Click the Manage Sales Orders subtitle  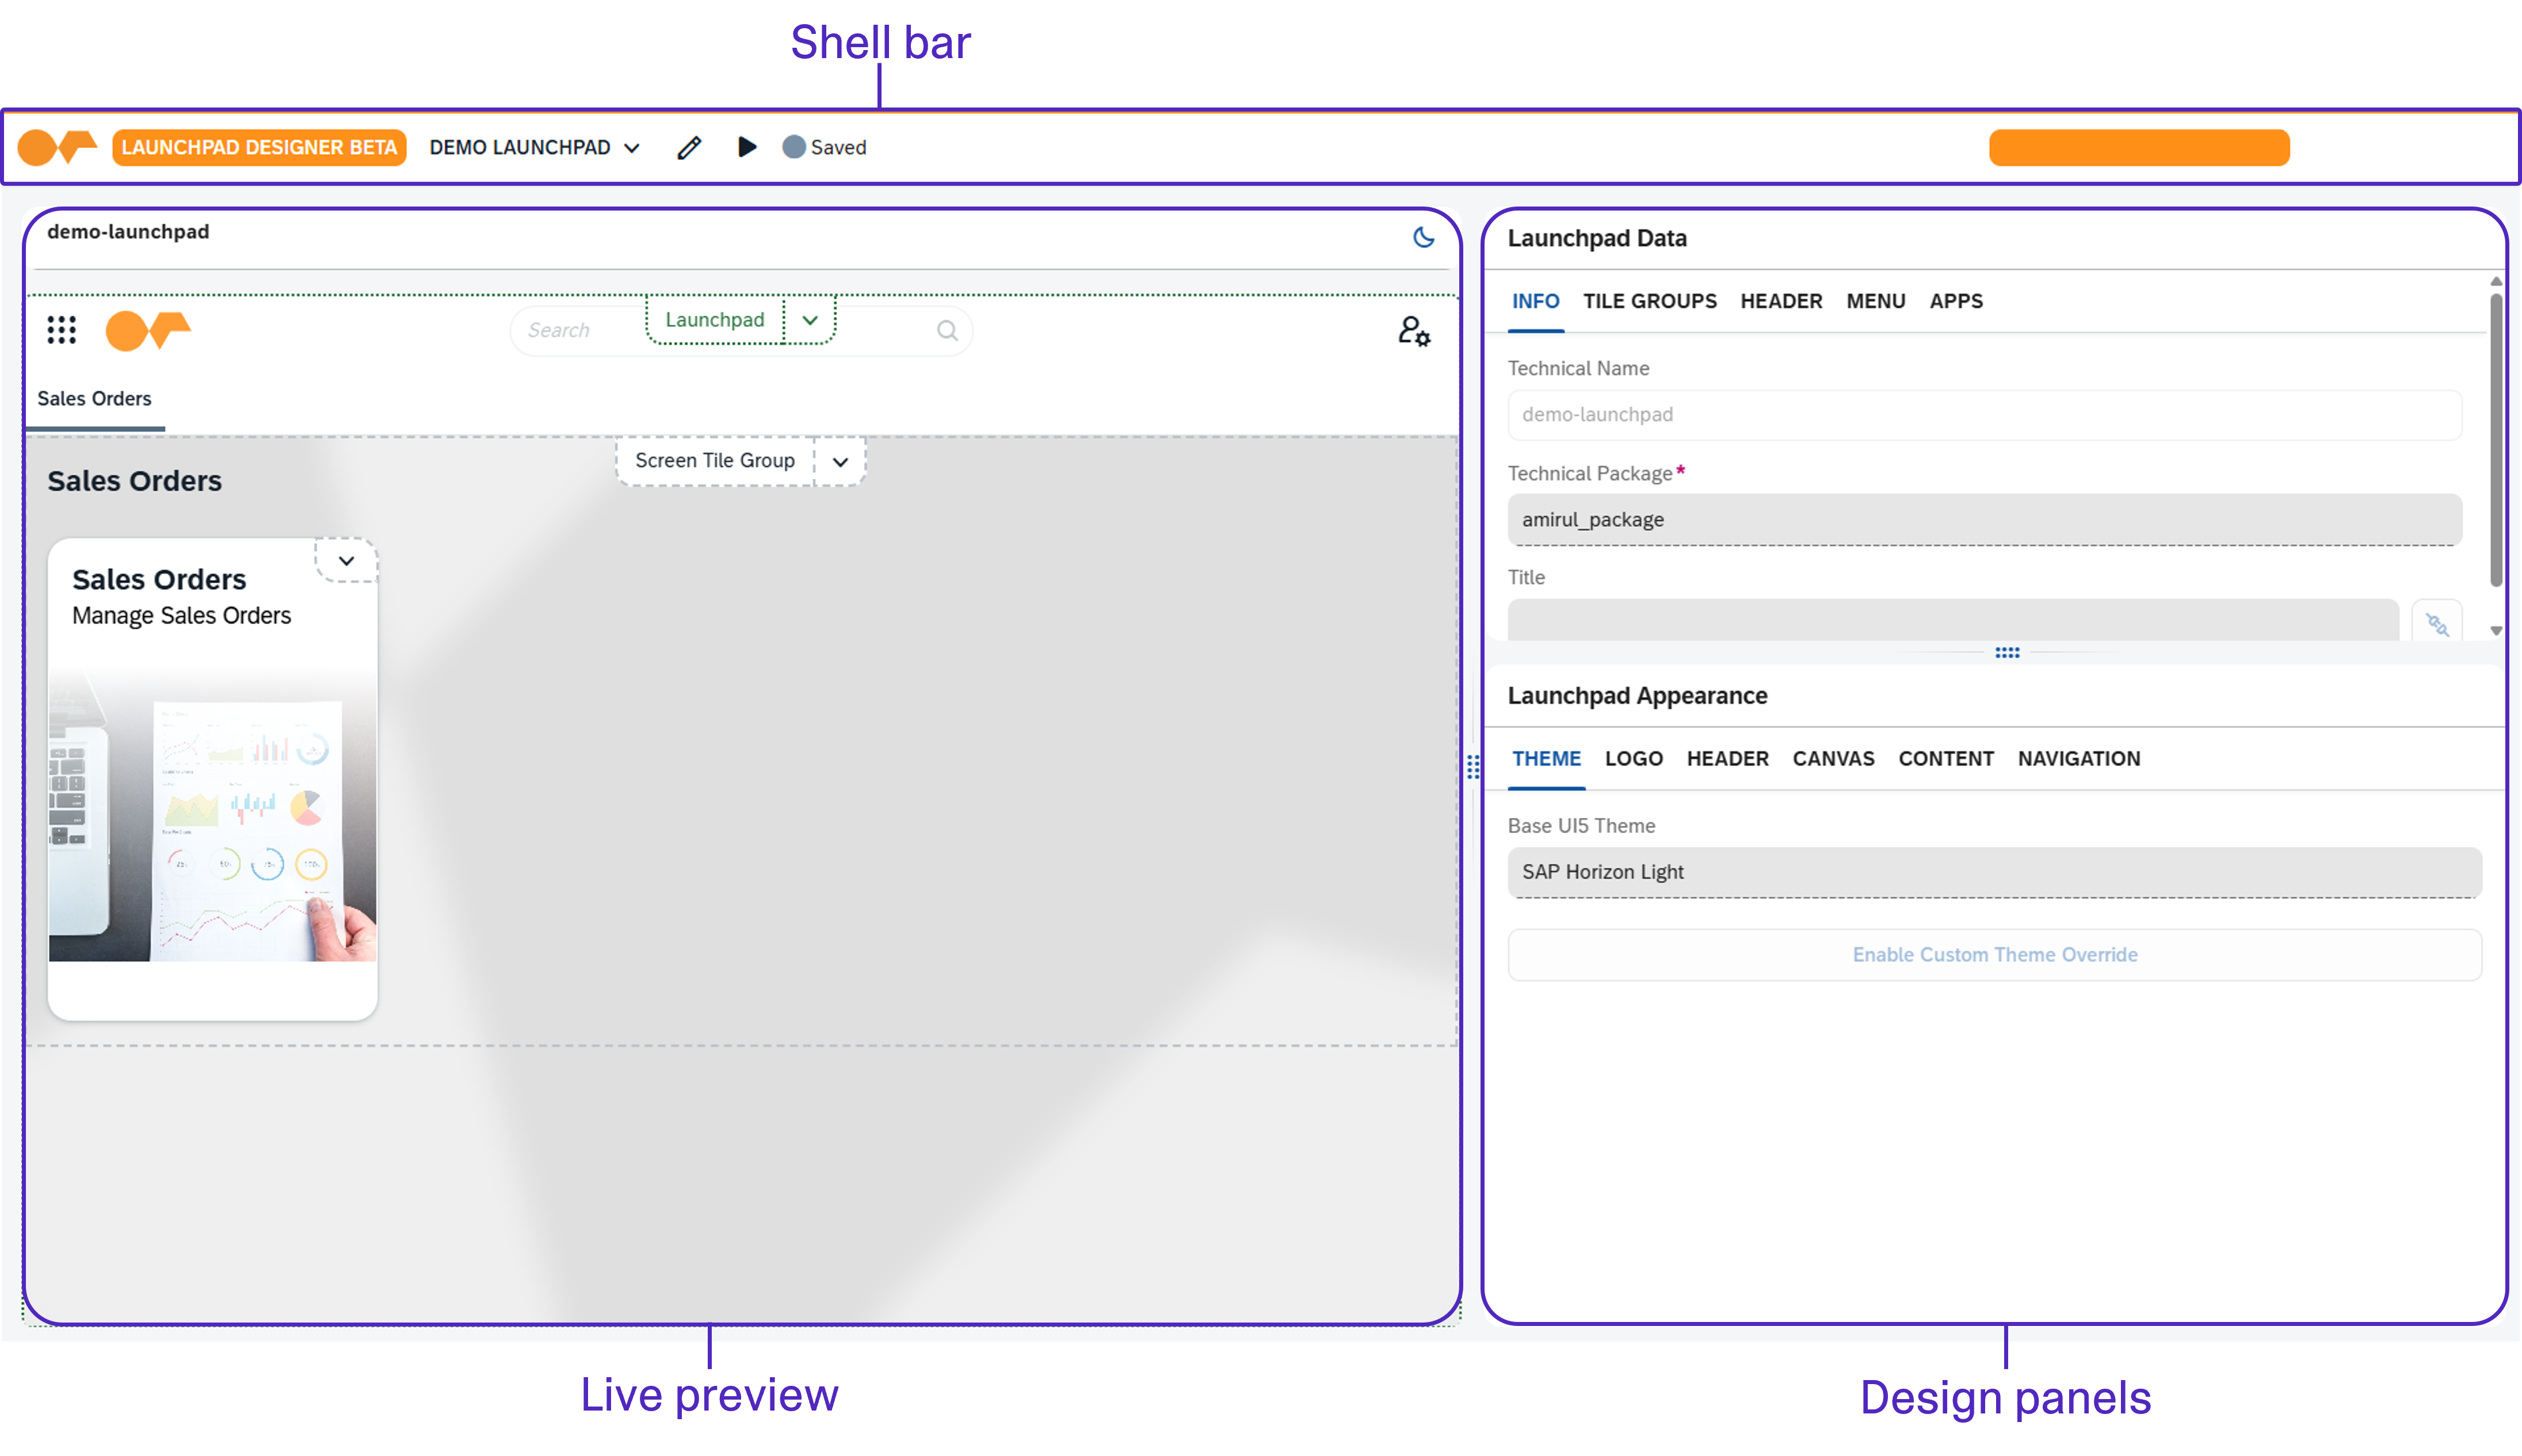tap(181, 616)
